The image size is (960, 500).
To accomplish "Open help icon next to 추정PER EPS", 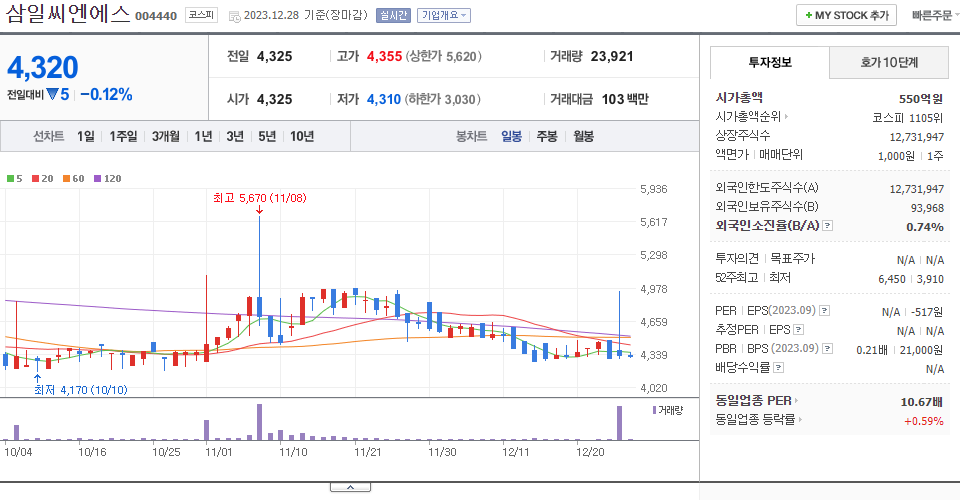I will coord(798,330).
